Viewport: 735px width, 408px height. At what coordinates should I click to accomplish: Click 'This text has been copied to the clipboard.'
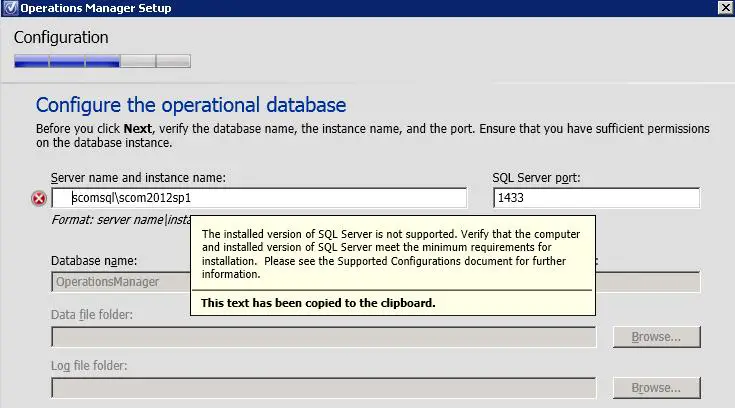point(318,303)
